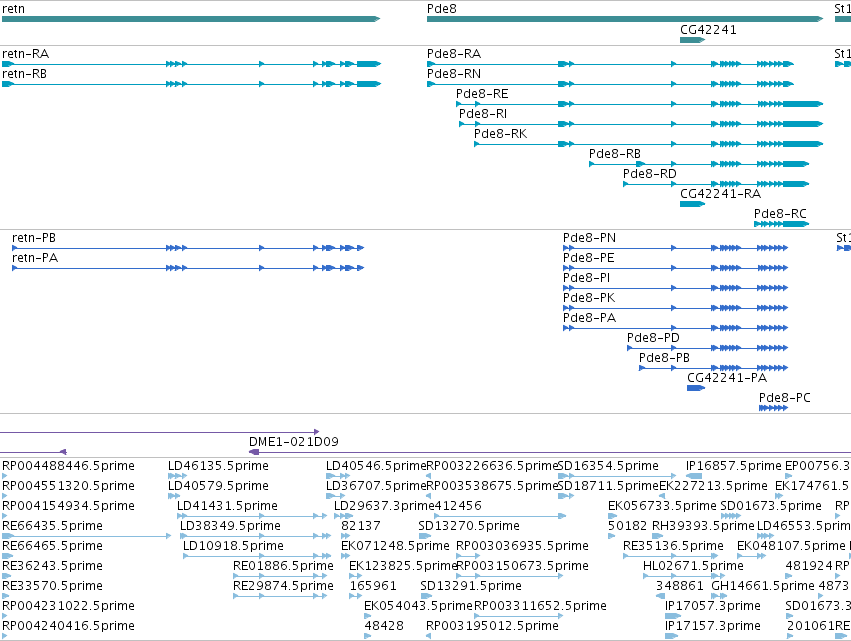851x641 pixels.
Task: Select the Pde8-RK transcript label
Action: [x=500, y=134]
